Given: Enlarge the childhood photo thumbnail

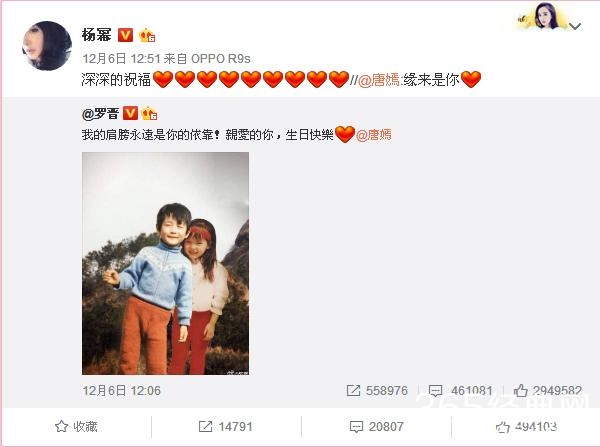Looking at the screenshot, I should [165, 263].
